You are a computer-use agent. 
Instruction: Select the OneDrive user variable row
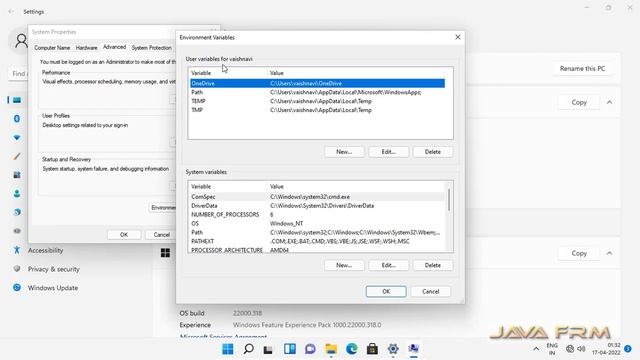317,83
